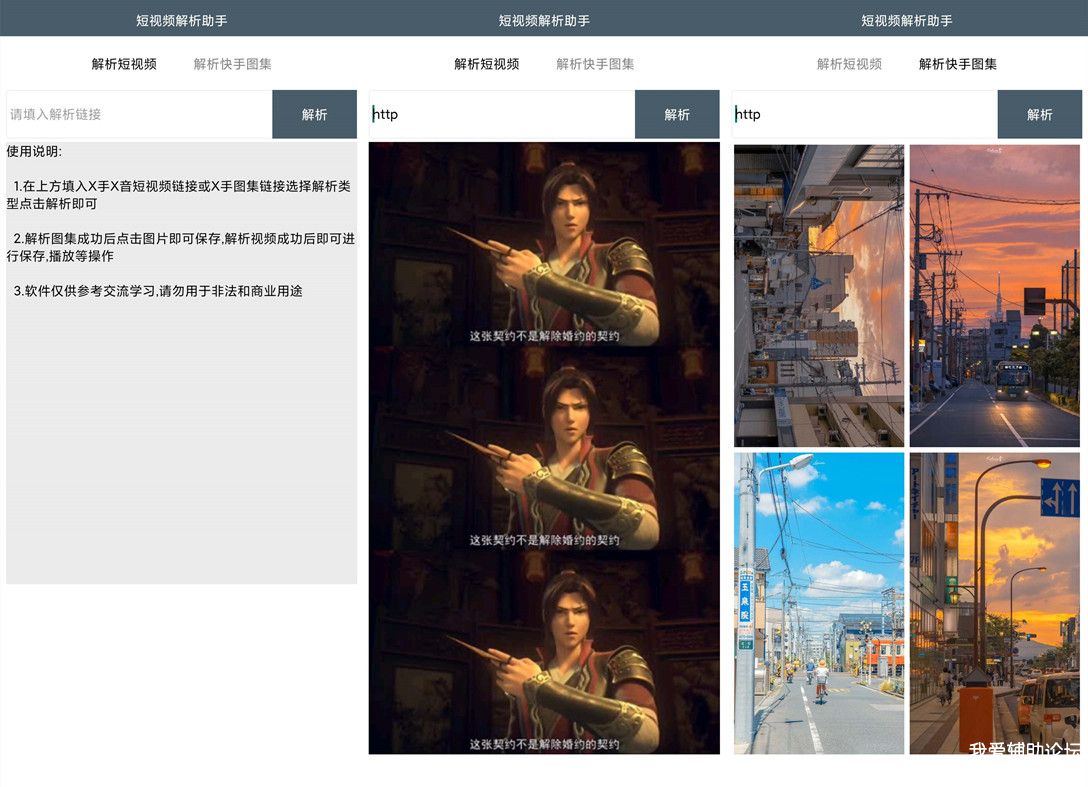
Task: Click the 短视频解析助手 title in middle screen
Action: coord(544,21)
